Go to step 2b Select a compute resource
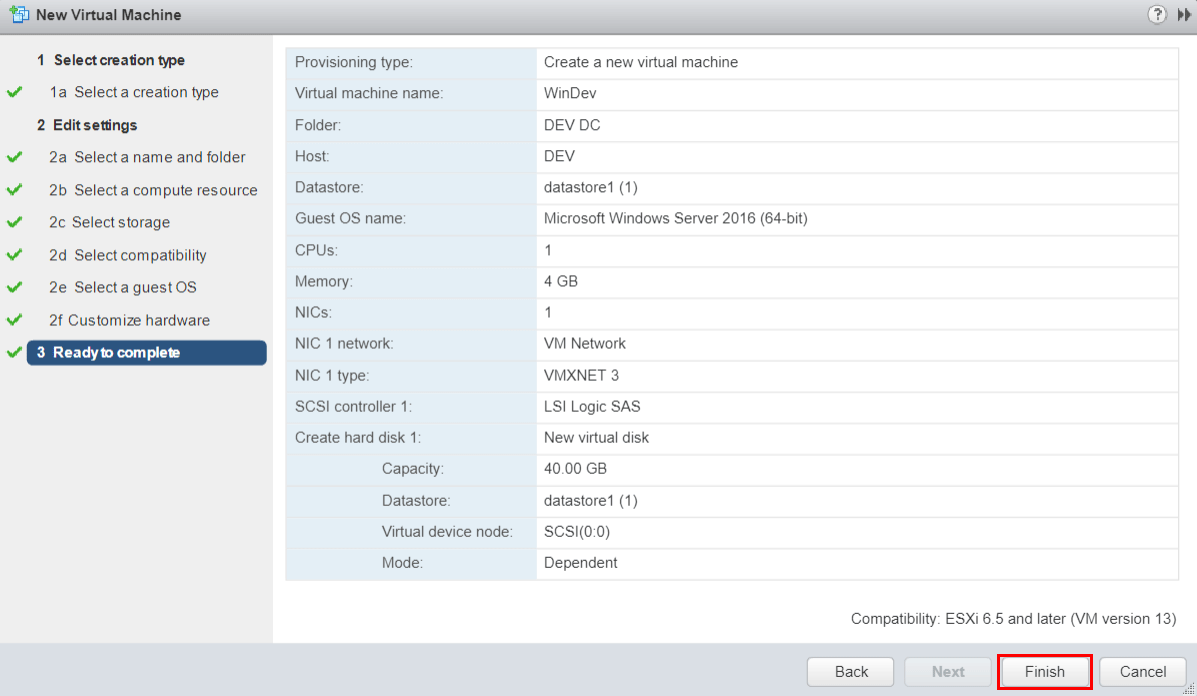The height and width of the screenshot is (696, 1197). pyautogui.click(x=153, y=190)
